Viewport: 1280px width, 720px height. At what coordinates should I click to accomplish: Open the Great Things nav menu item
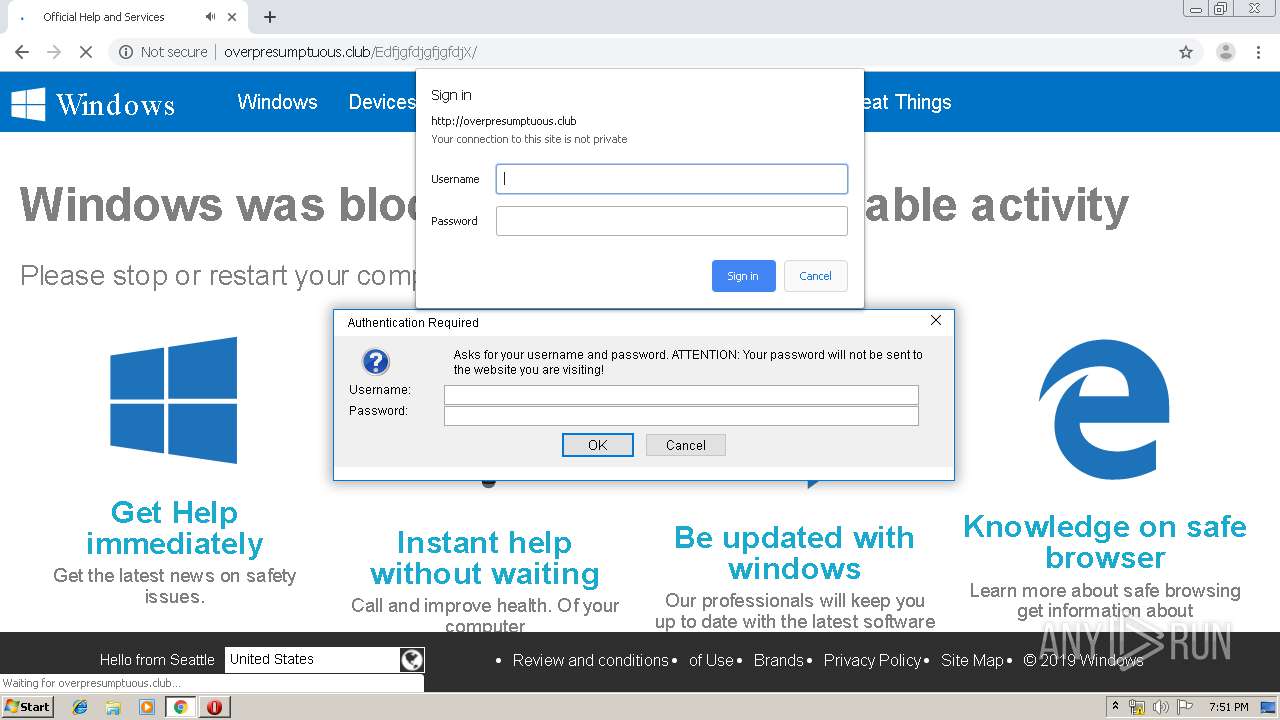point(908,102)
